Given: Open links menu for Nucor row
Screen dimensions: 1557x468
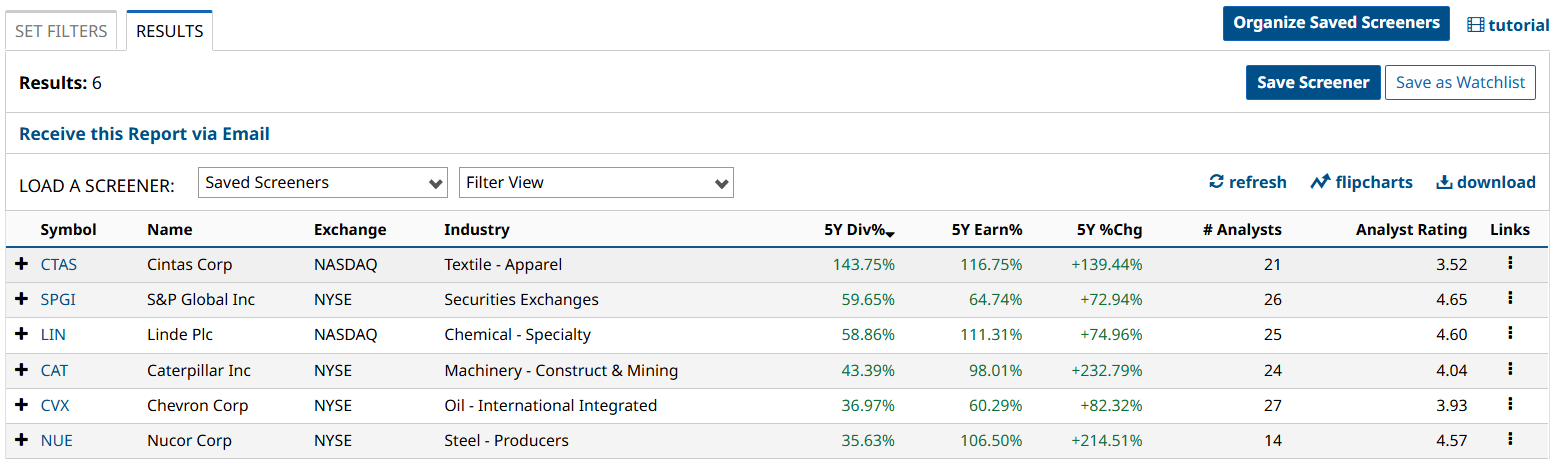Looking at the screenshot, I should point(1509,439).
